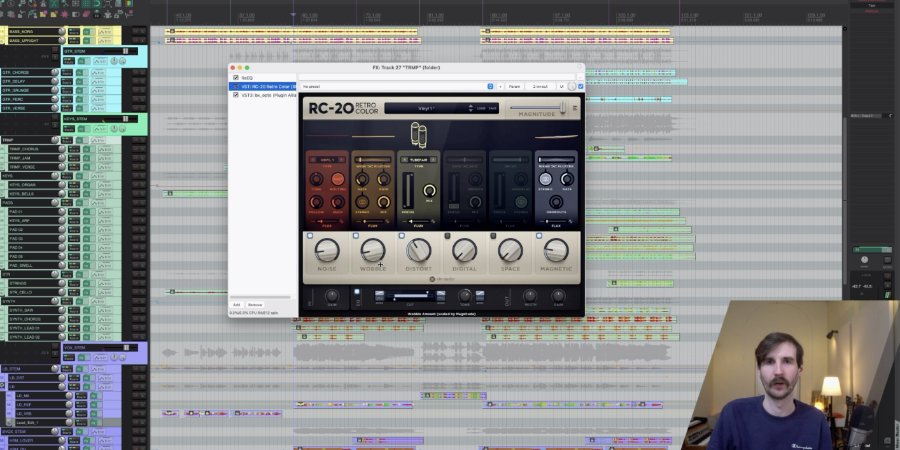Toggle the bx_opto plugin checkbox
Screen dimensions: 900x450
(236, 95)
